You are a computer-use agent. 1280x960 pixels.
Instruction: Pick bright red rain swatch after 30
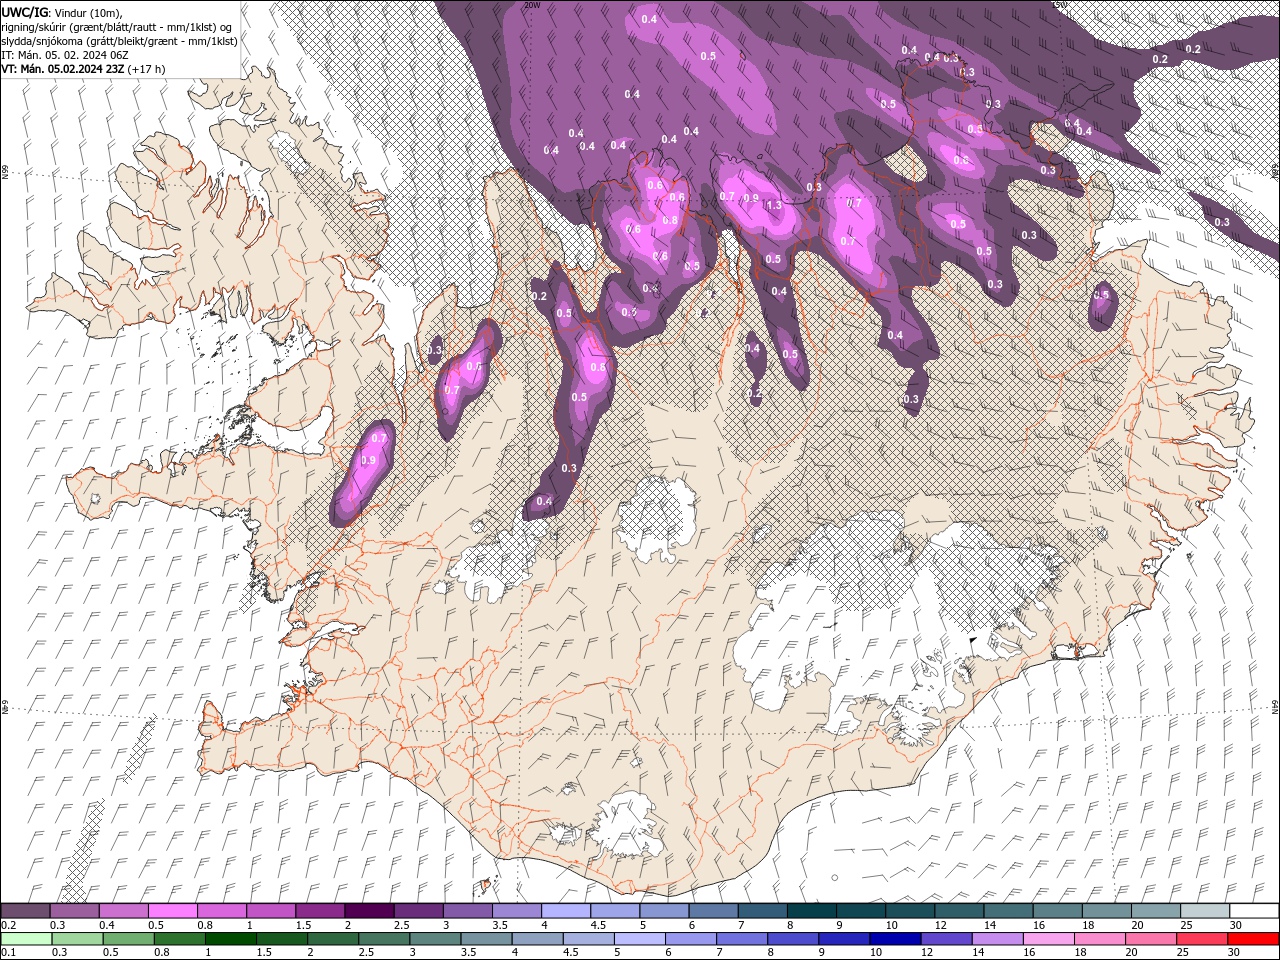[x=1254, y=939]
